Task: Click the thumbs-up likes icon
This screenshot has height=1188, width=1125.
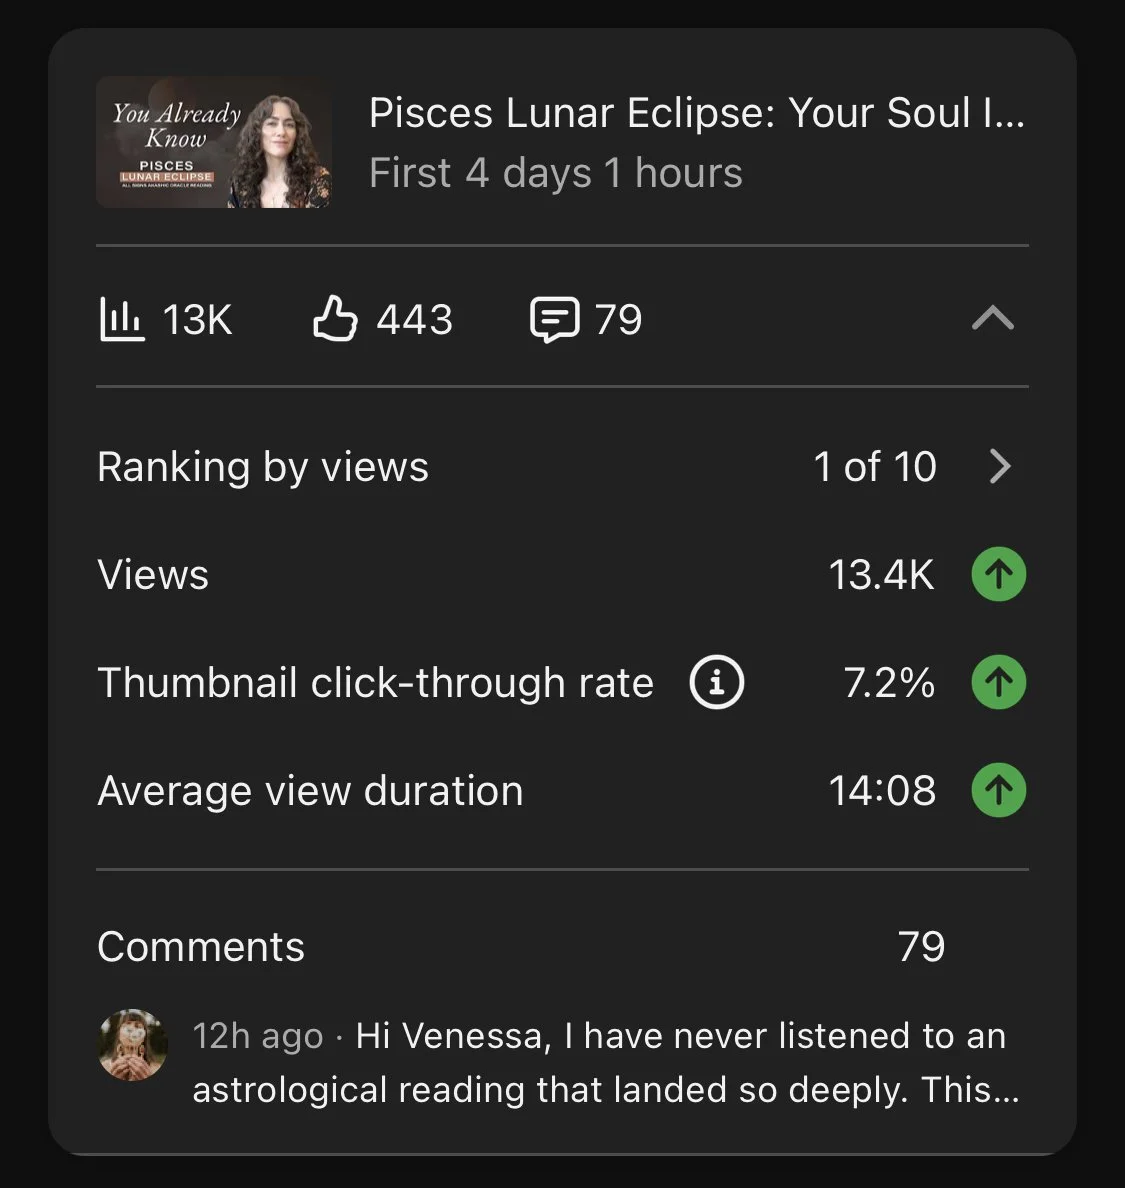Action: [335, 318]
